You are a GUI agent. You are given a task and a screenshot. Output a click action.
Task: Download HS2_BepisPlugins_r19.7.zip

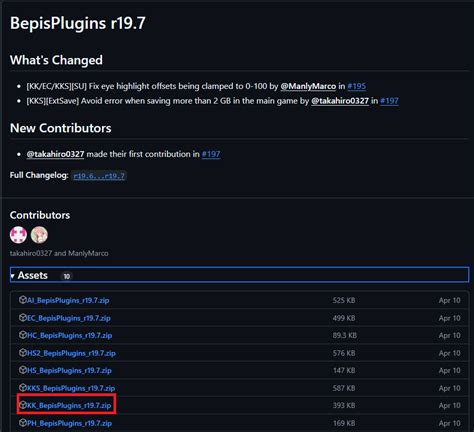pos(71,353)
